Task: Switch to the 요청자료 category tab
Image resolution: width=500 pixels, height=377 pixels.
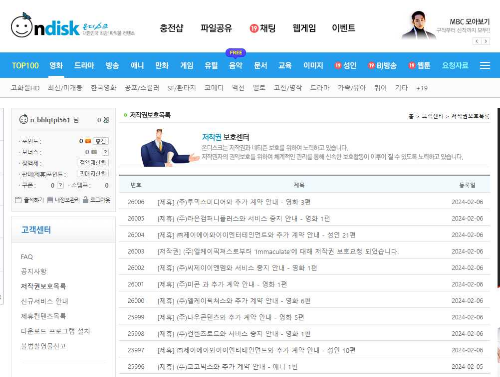Action: coord(455,65)
